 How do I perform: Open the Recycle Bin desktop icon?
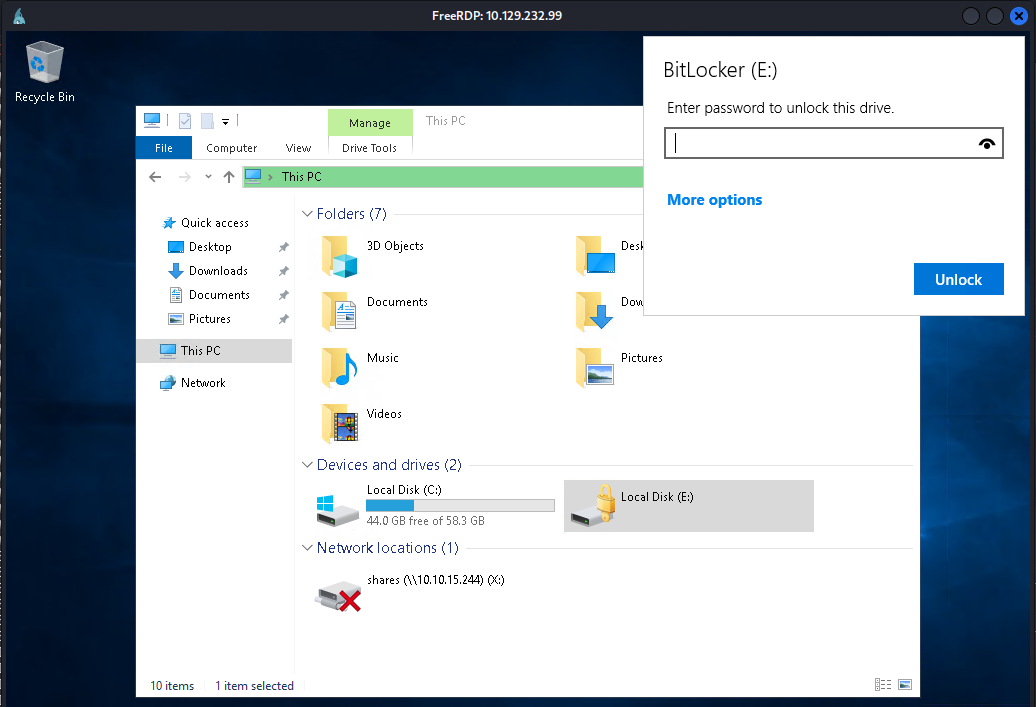click(44, 71)
